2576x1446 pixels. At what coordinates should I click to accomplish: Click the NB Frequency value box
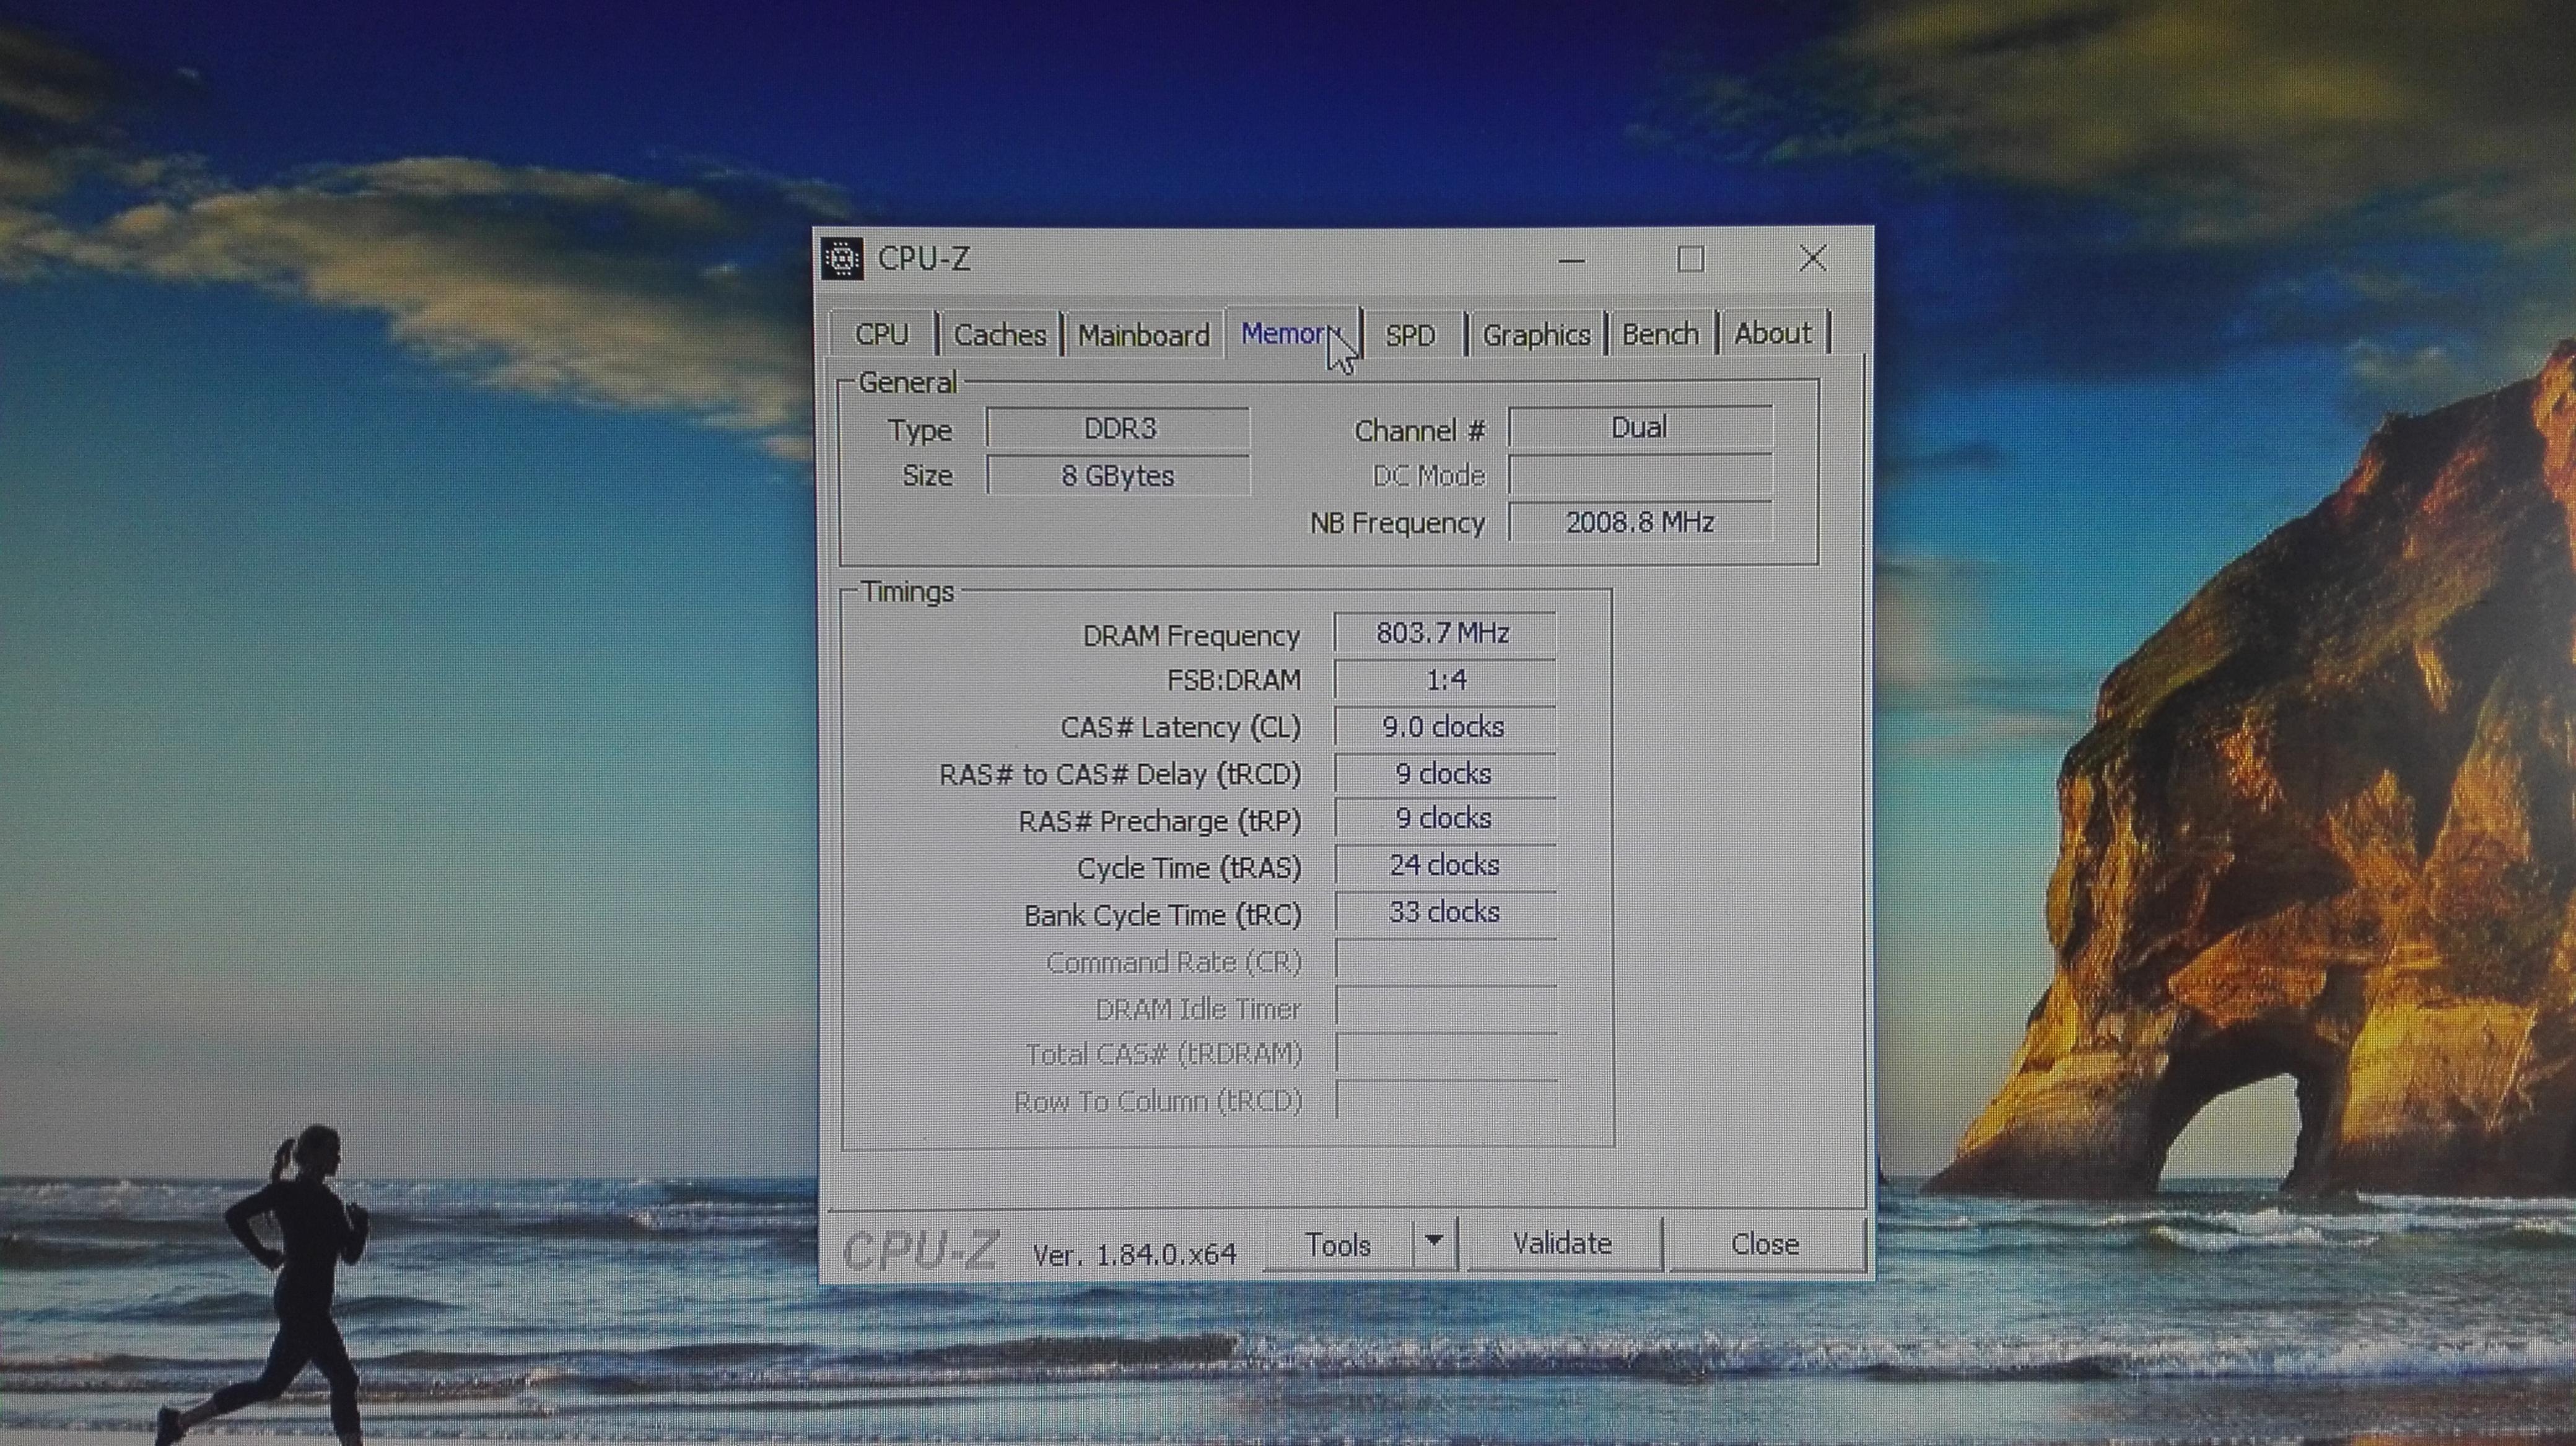1640,522
